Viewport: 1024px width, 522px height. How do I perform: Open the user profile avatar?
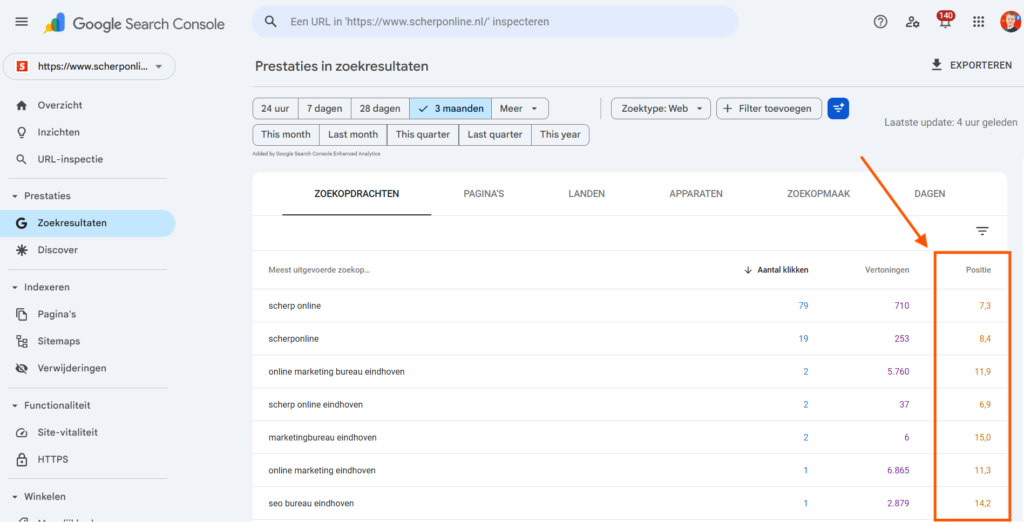coord(1009,22)
